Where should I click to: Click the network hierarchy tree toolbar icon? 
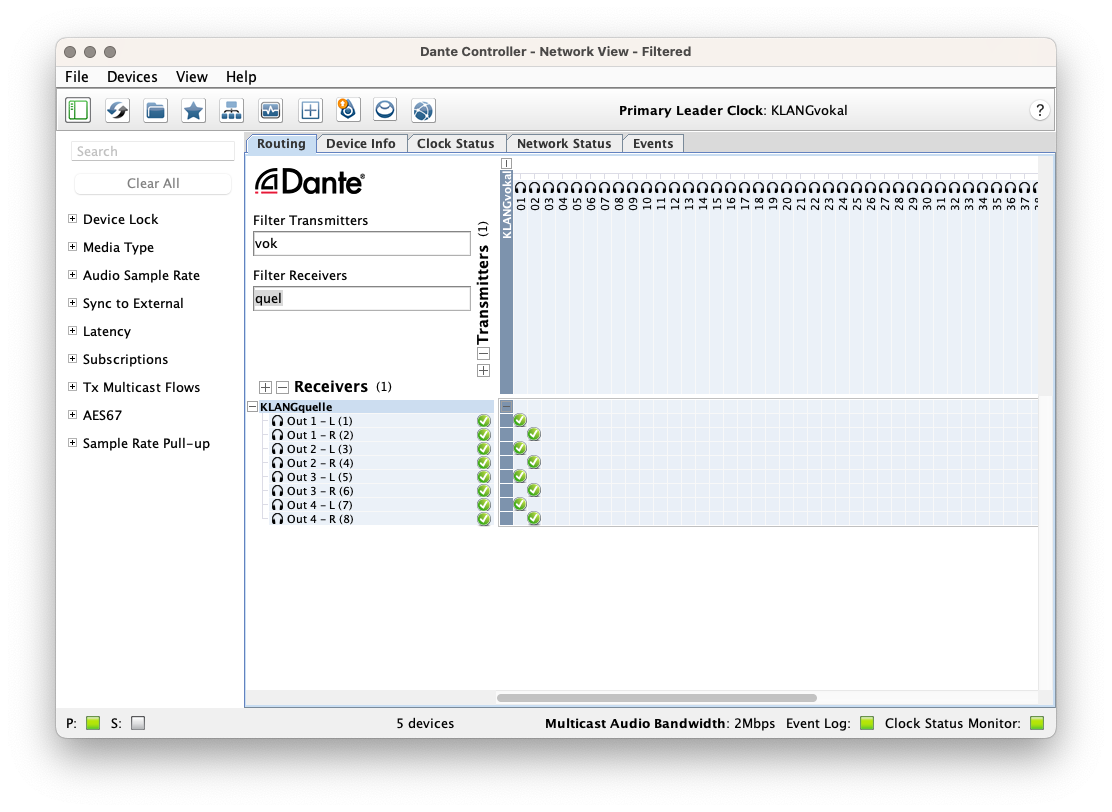[232, 111]
